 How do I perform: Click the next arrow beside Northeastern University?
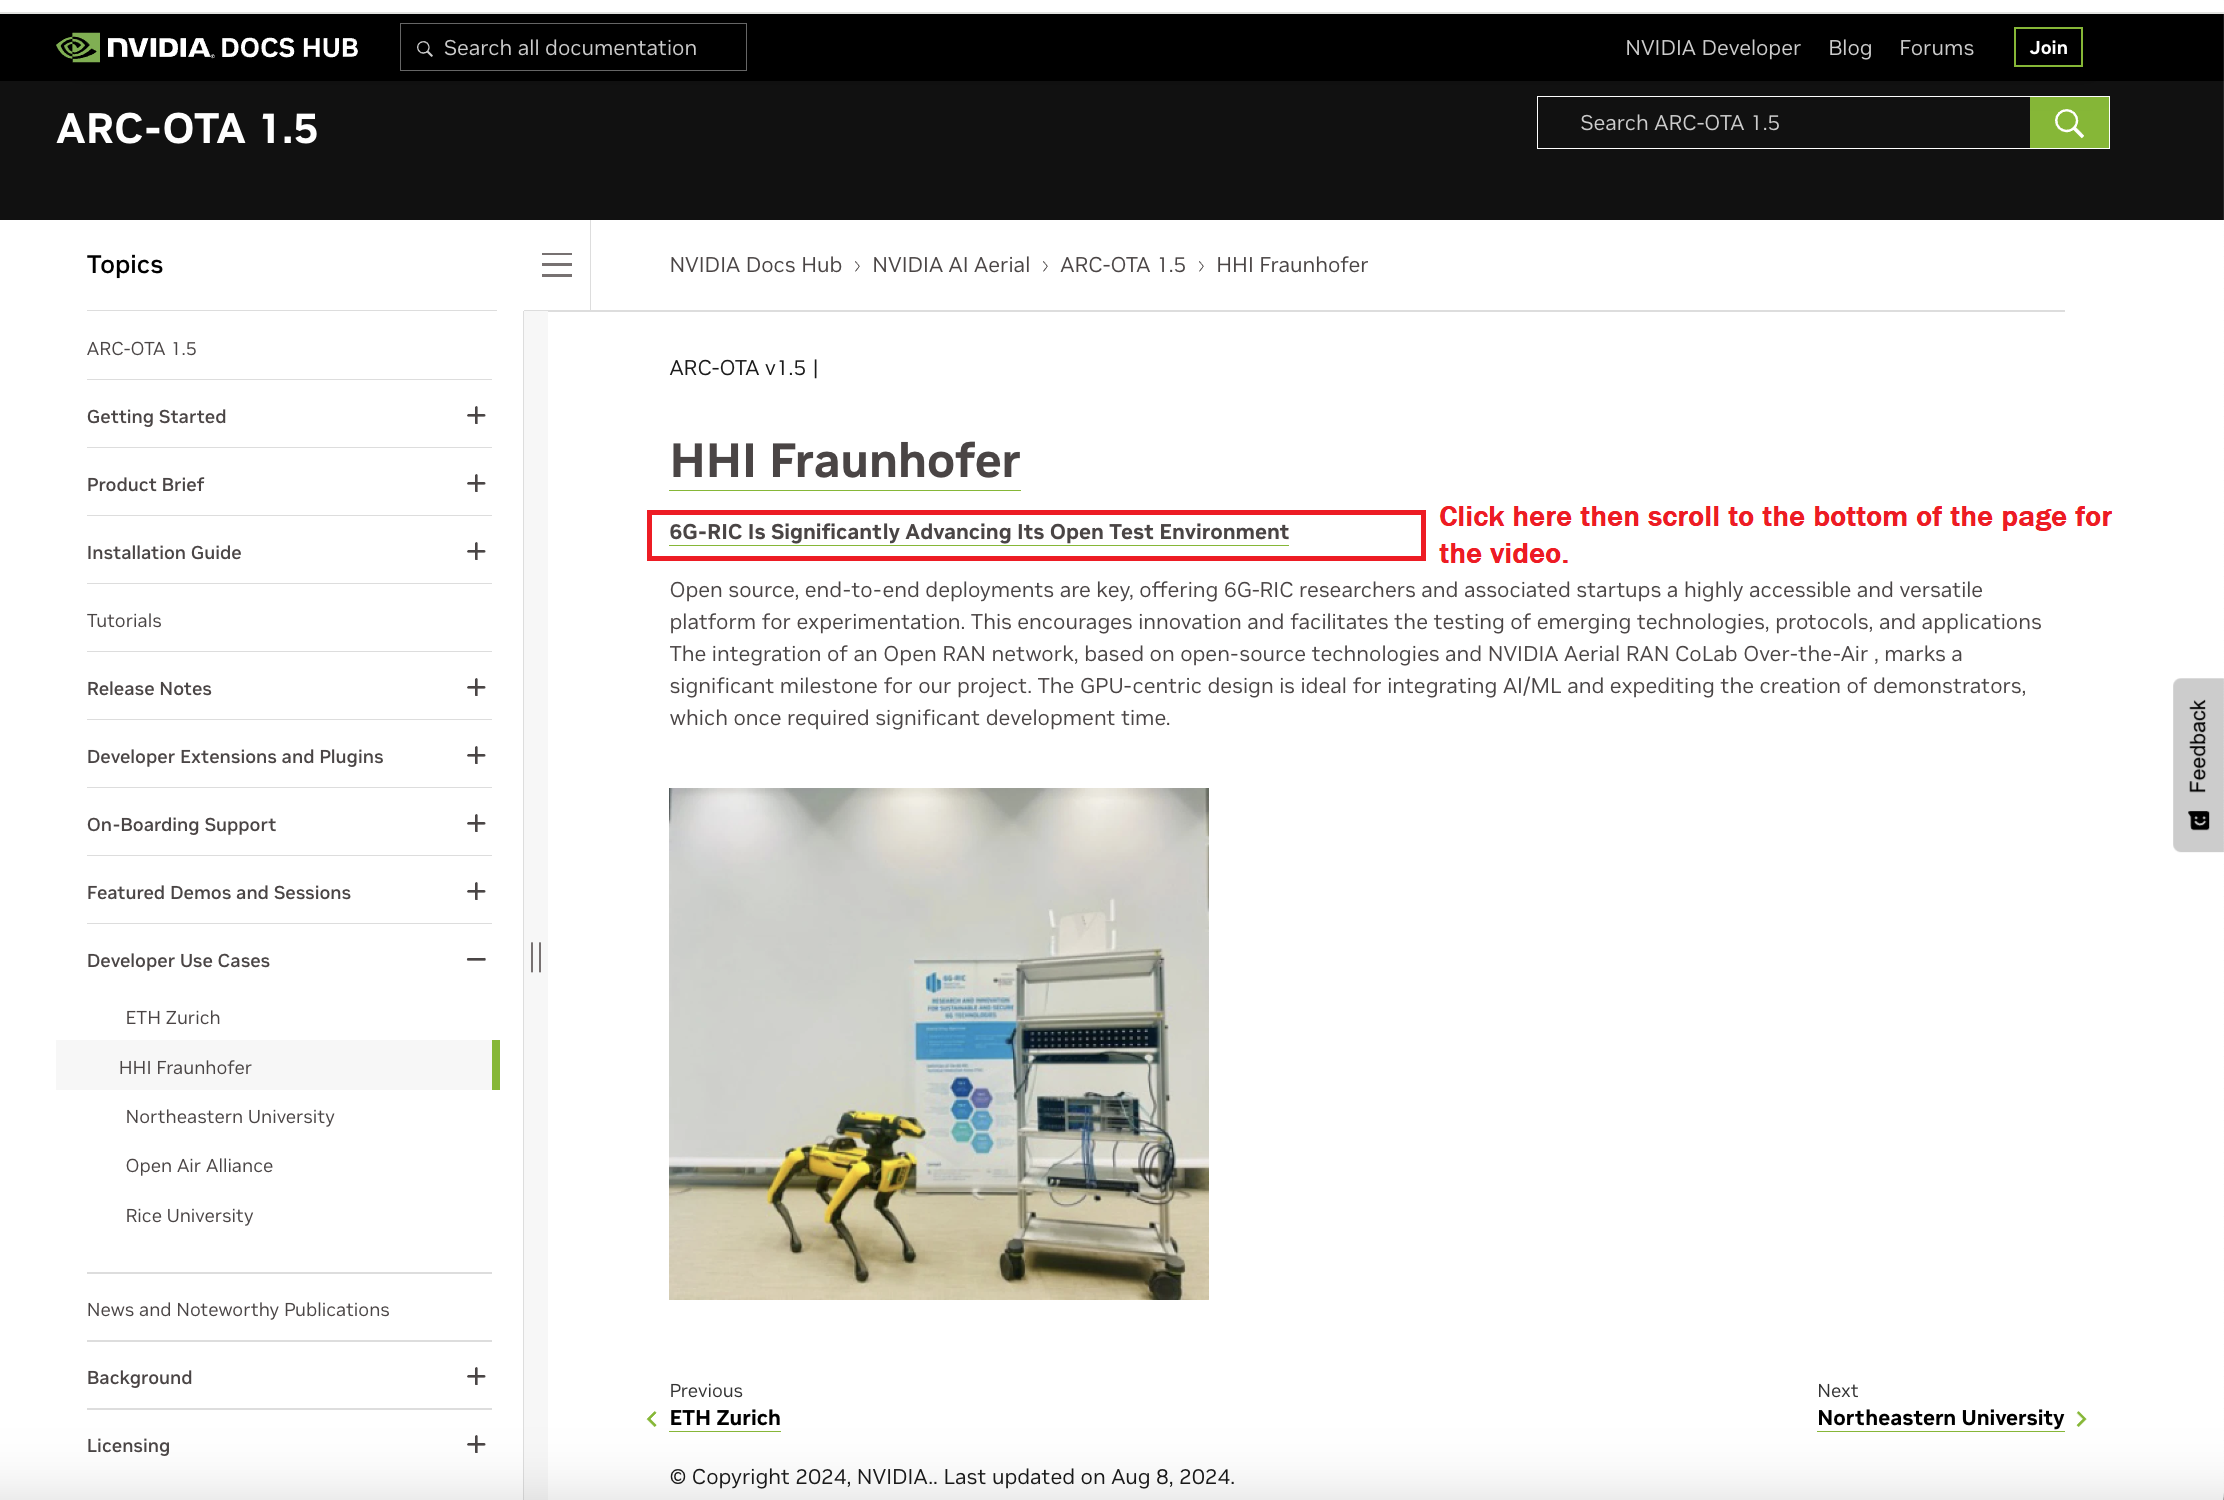click(x=2082, y=1419)
